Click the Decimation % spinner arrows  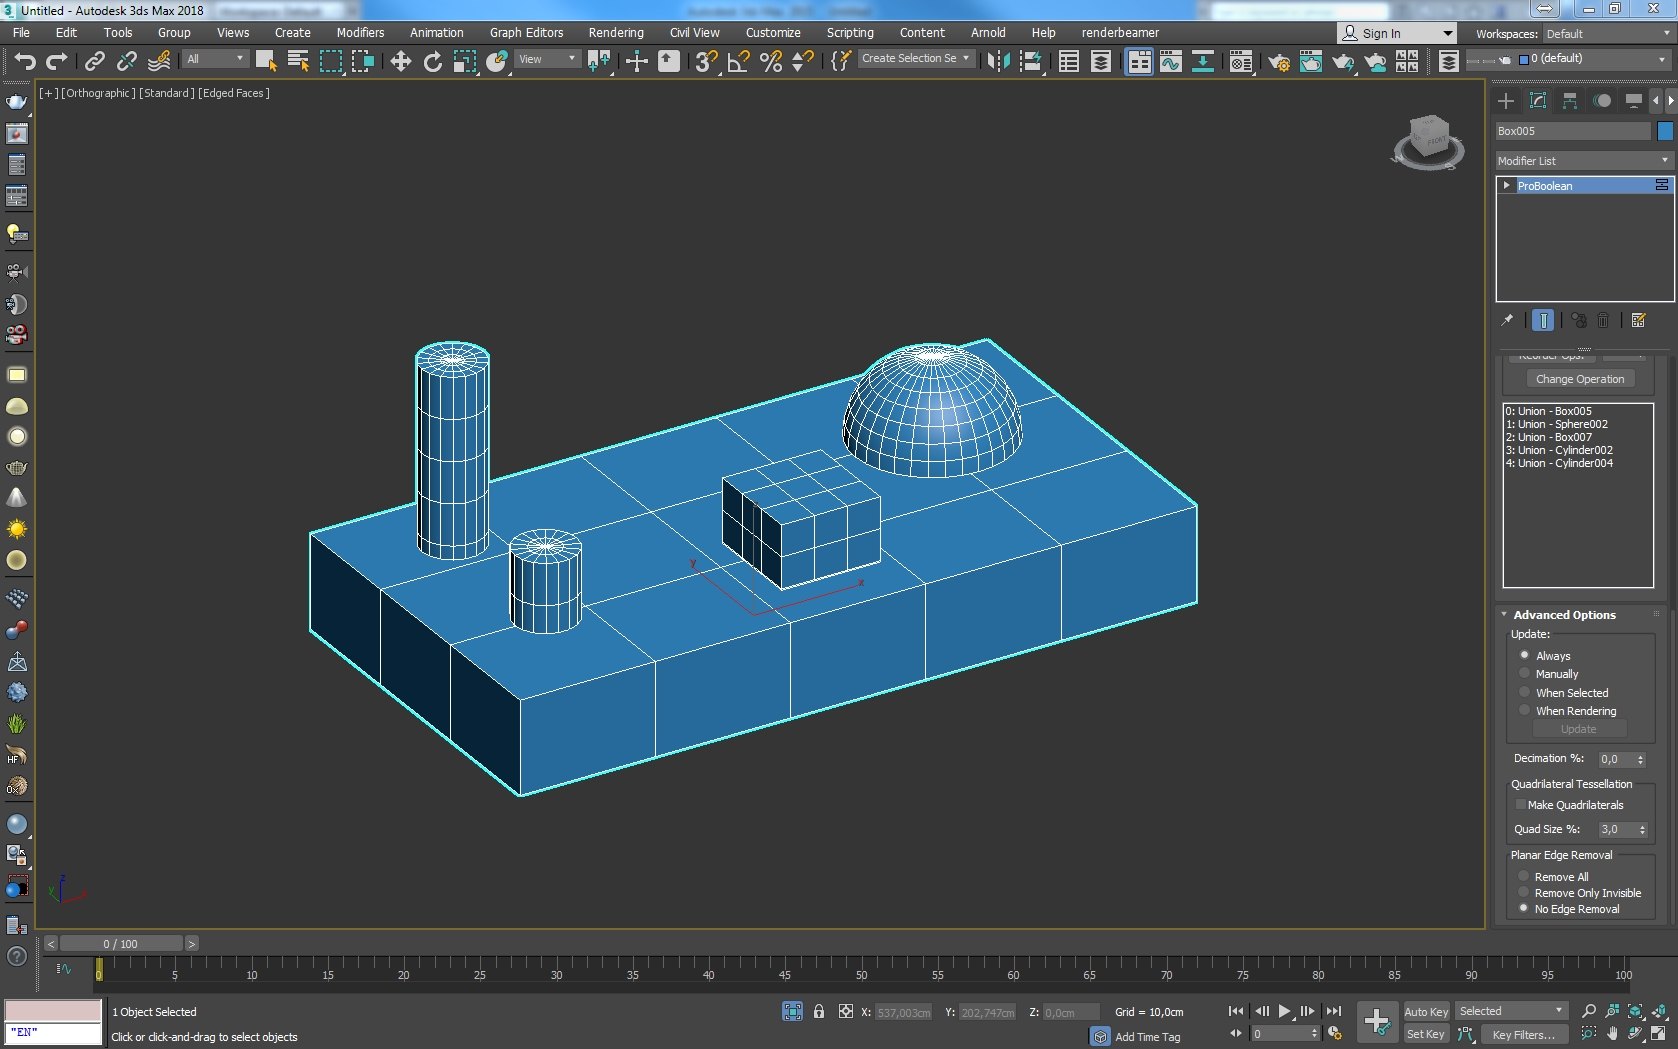[1640, 759]
